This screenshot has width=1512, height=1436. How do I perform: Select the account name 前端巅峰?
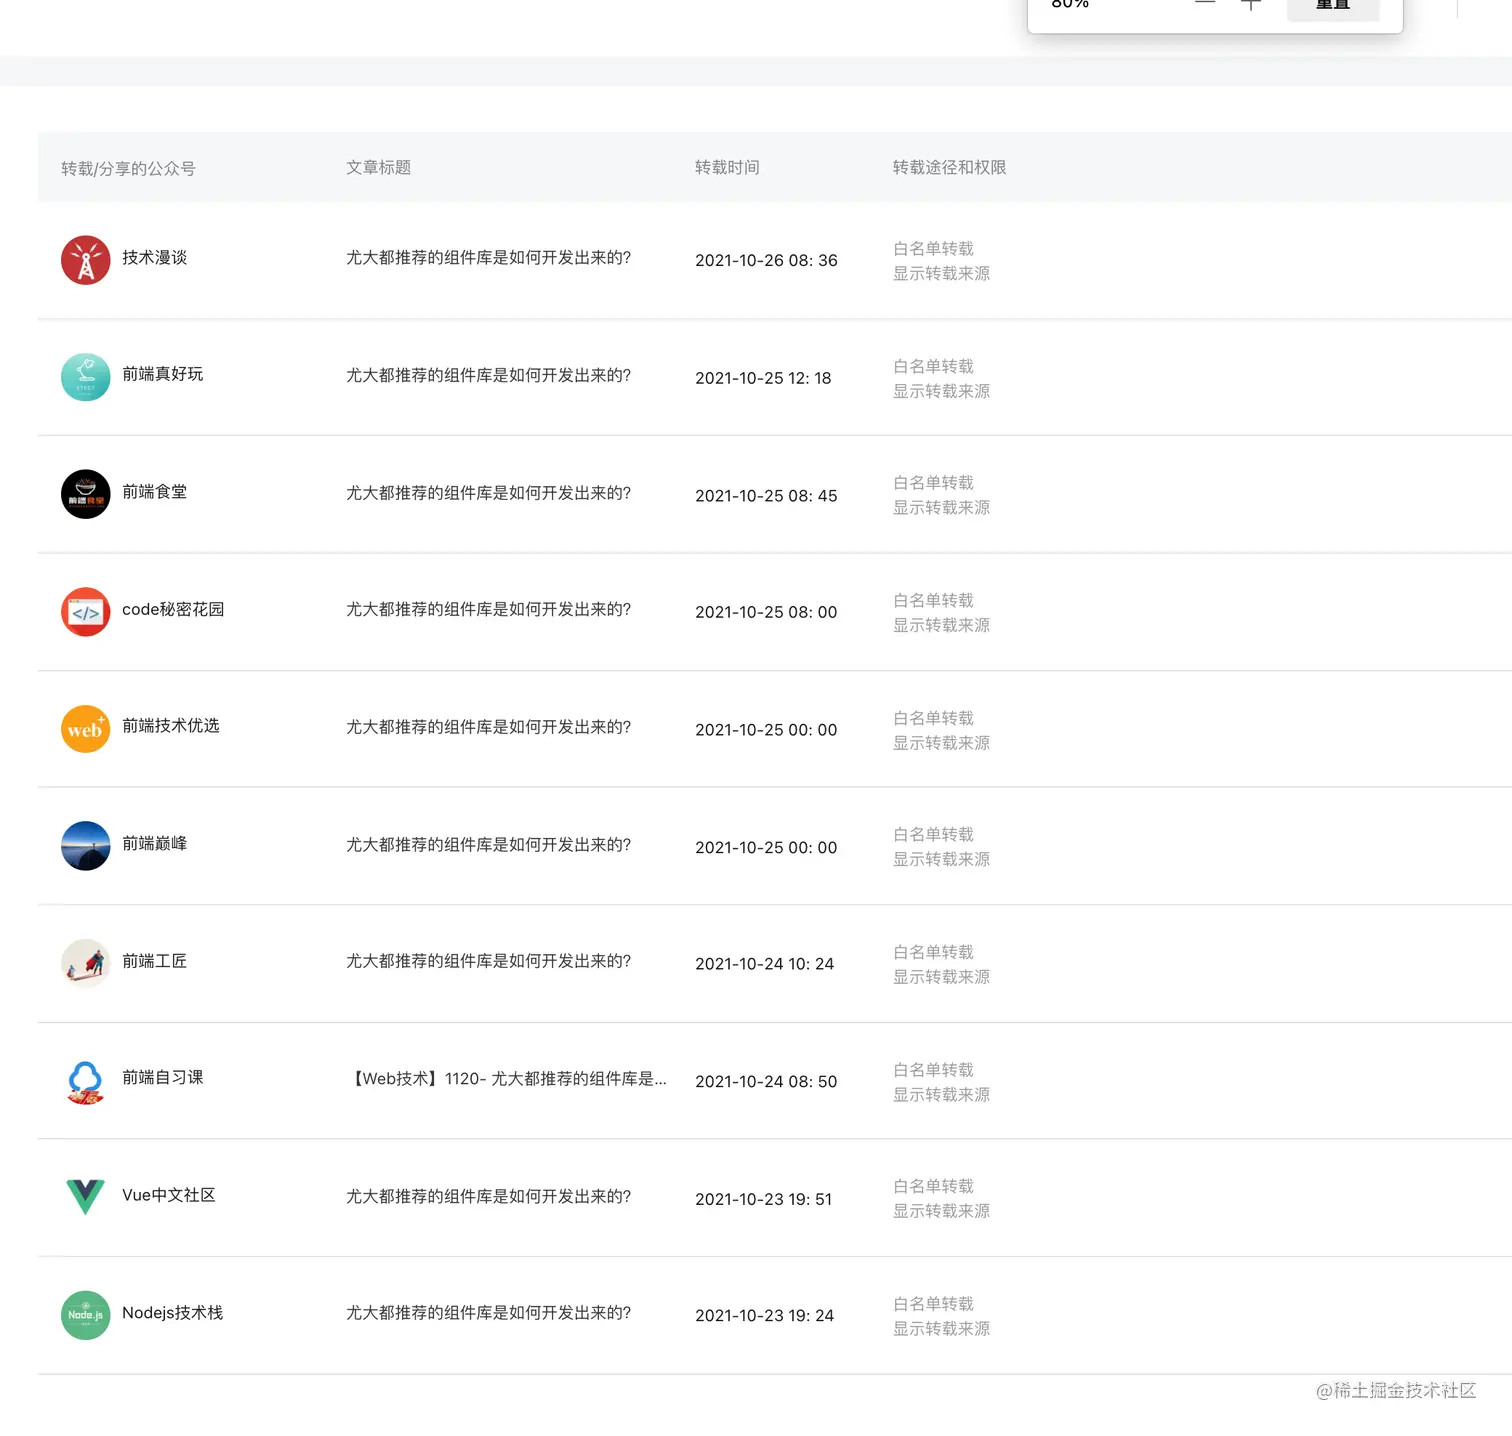[x=155, y=843]
